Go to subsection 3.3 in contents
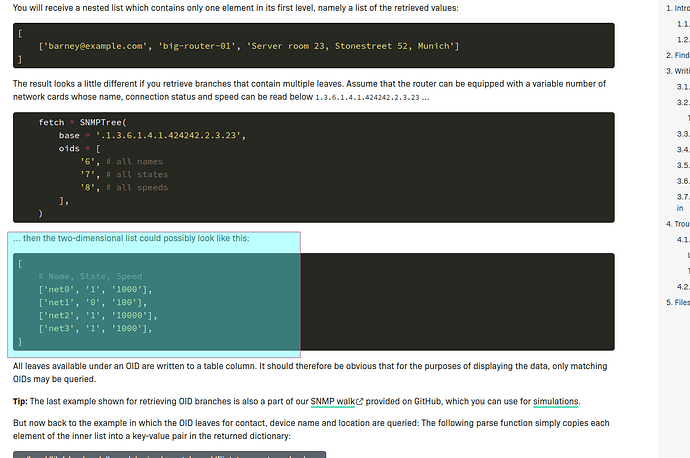 click(x=682, y=133)
